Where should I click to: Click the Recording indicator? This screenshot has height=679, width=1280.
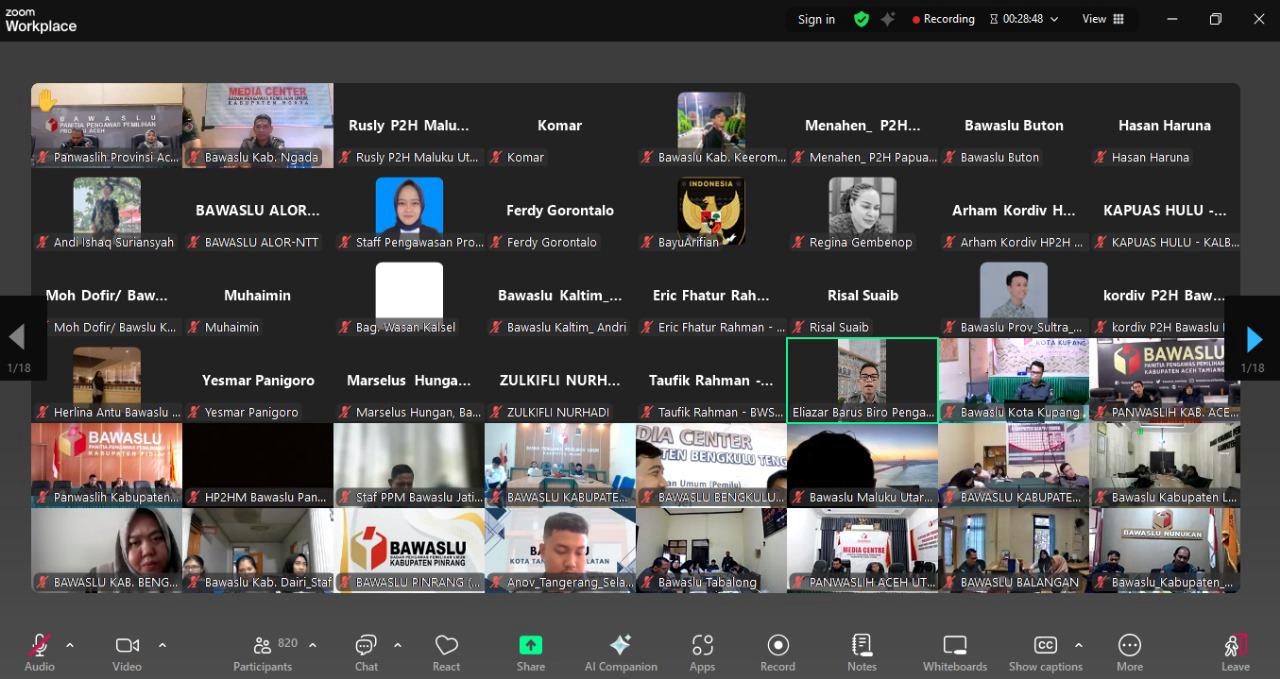click(x=943, y=19)
